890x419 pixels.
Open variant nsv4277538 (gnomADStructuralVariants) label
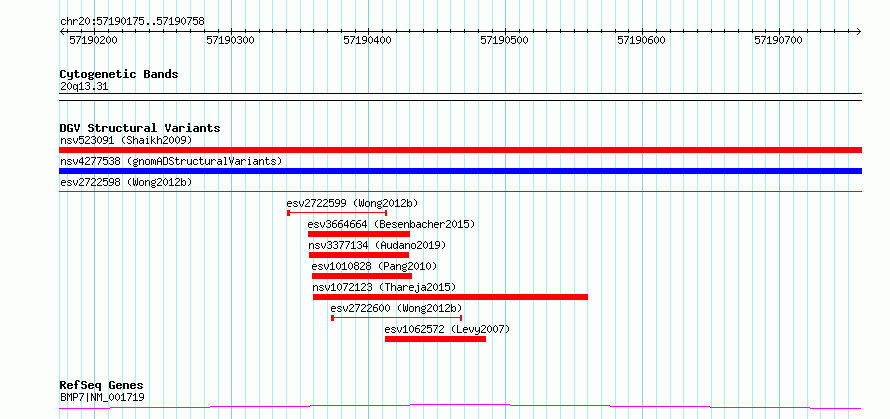[171, 161]
